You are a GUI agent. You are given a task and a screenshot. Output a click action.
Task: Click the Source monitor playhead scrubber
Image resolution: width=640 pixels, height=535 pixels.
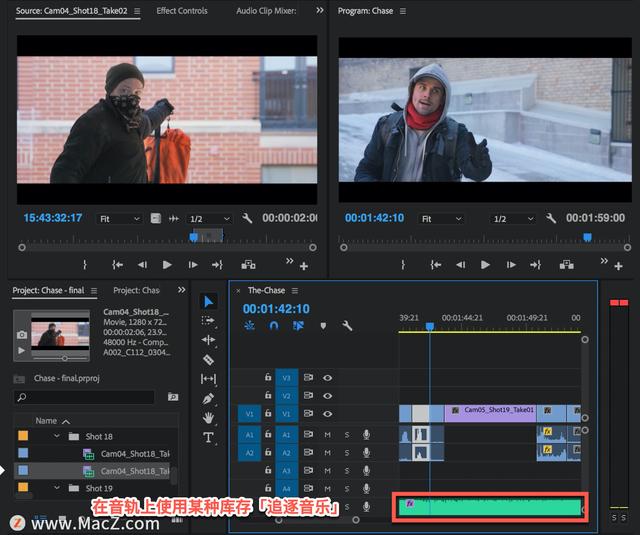(194, 237)
